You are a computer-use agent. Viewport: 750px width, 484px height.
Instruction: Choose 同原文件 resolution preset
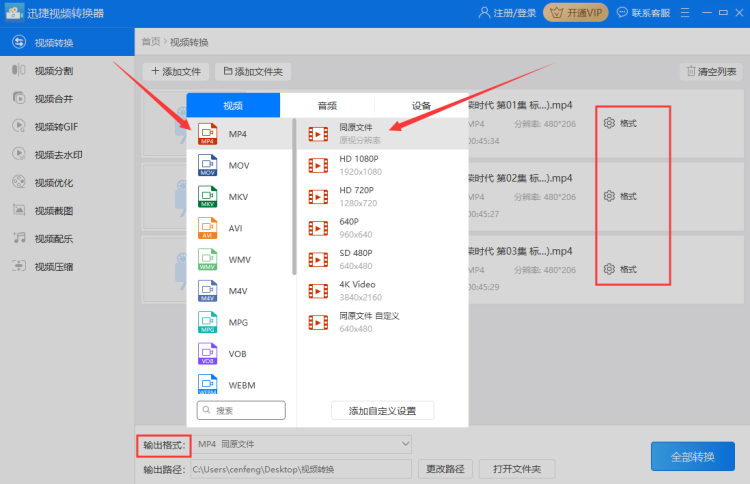pos(382,134)
